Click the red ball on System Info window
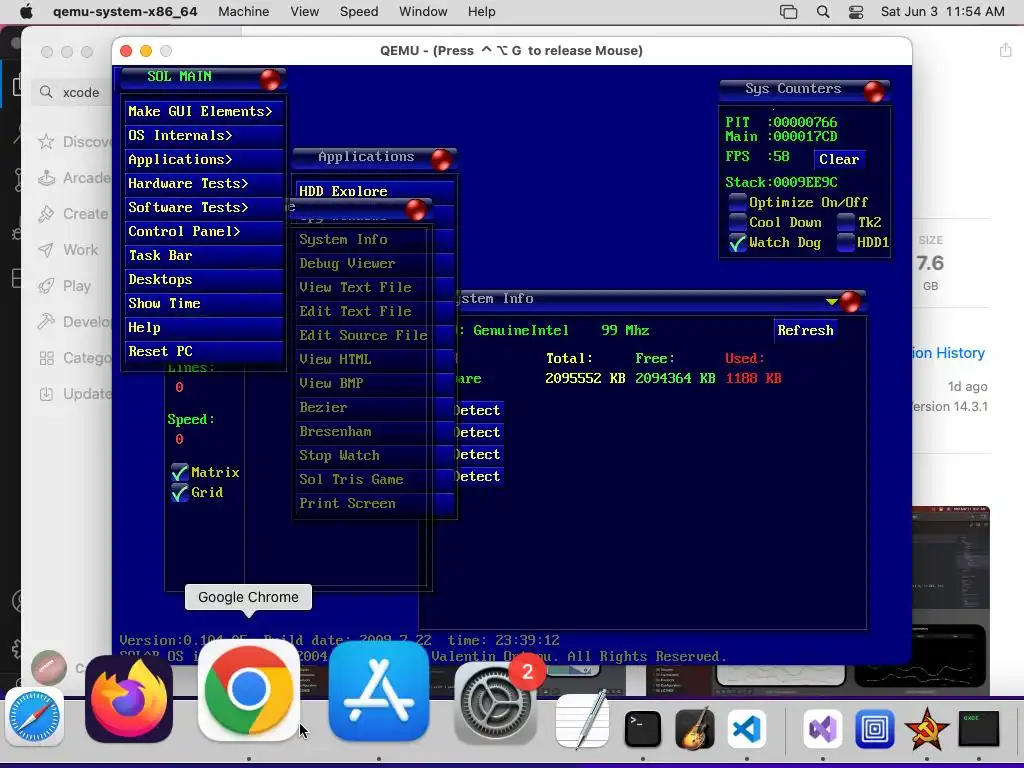This screenshot has width=1024, height=768. pos(850,302)
